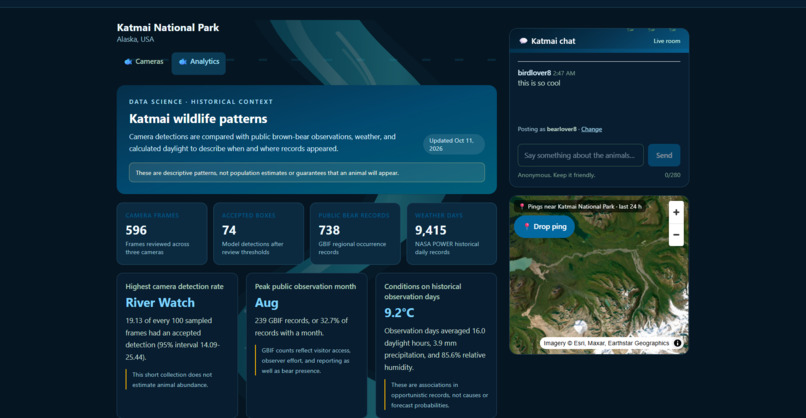Click the pin icon in map pings label
This screenshot has width=806, height=418.
(522, 207)
